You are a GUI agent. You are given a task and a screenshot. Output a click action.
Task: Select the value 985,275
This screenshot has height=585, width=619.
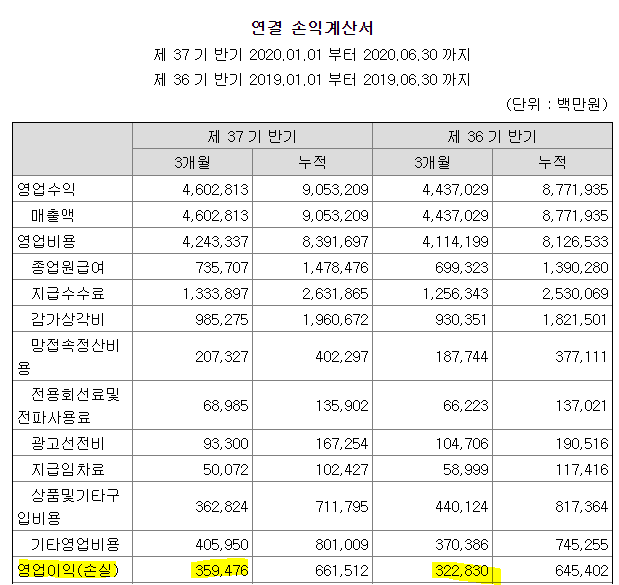coord(222,320)
